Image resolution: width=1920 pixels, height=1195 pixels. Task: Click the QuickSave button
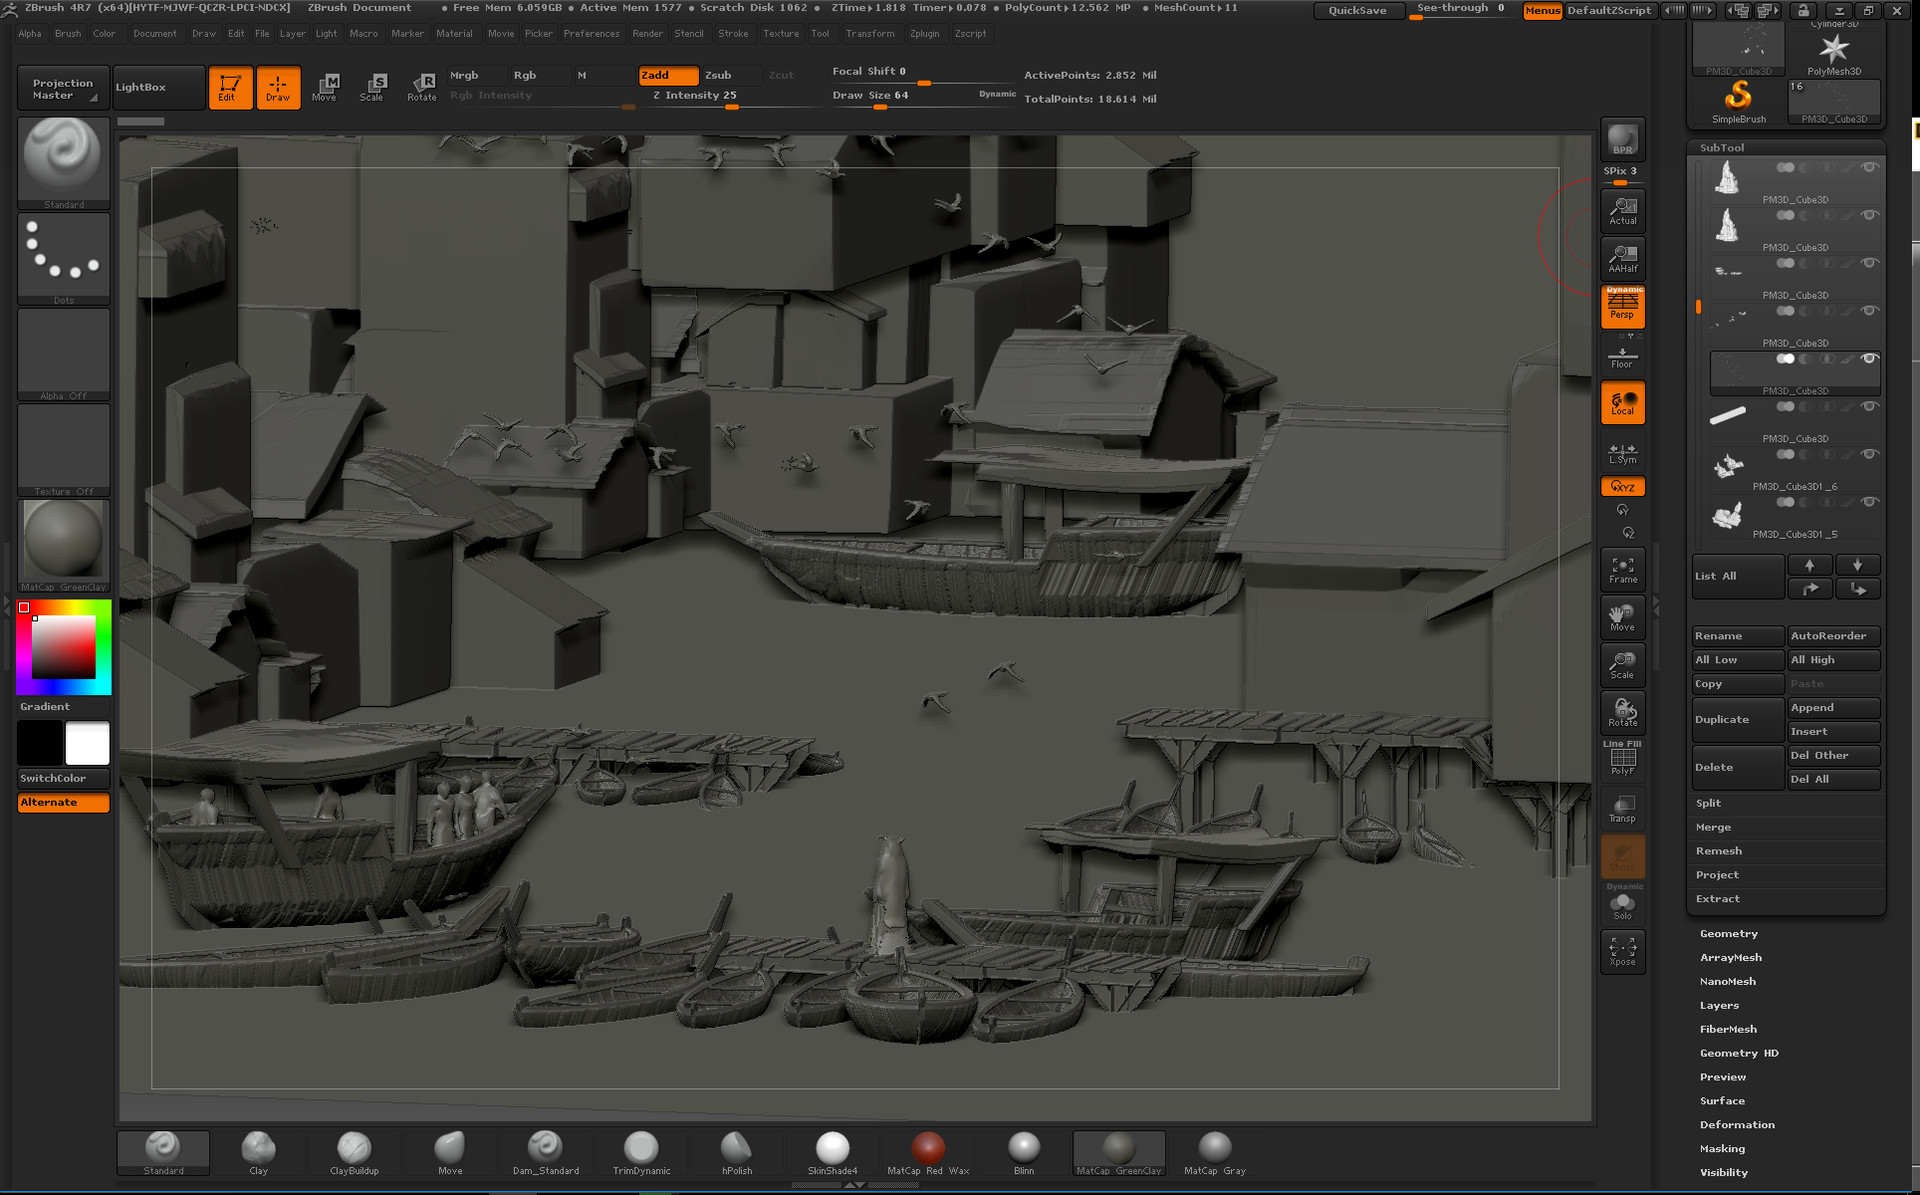click(x=1357, y=11)
